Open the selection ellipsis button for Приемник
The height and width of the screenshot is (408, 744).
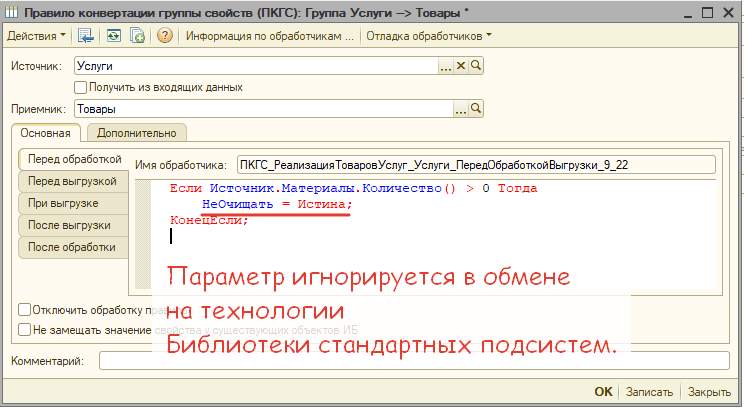coord(461,109)
